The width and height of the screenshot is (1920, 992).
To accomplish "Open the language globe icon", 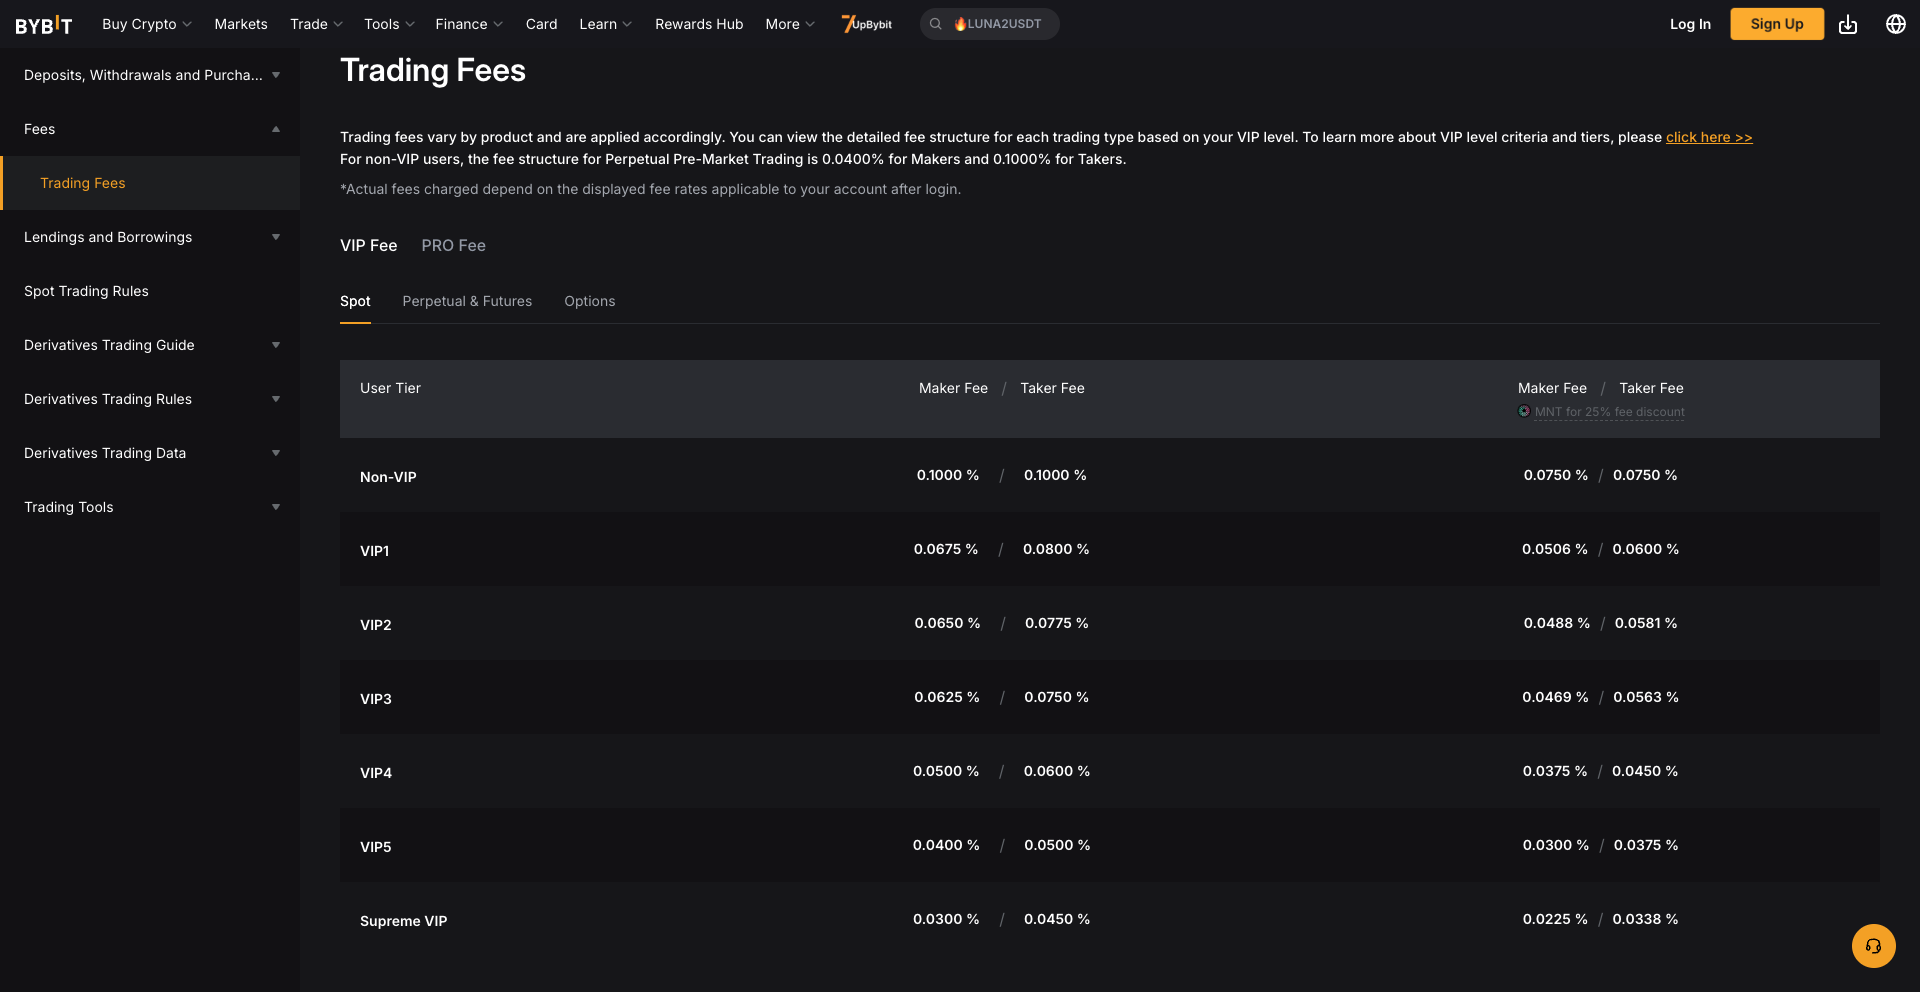I will 1896,24.
